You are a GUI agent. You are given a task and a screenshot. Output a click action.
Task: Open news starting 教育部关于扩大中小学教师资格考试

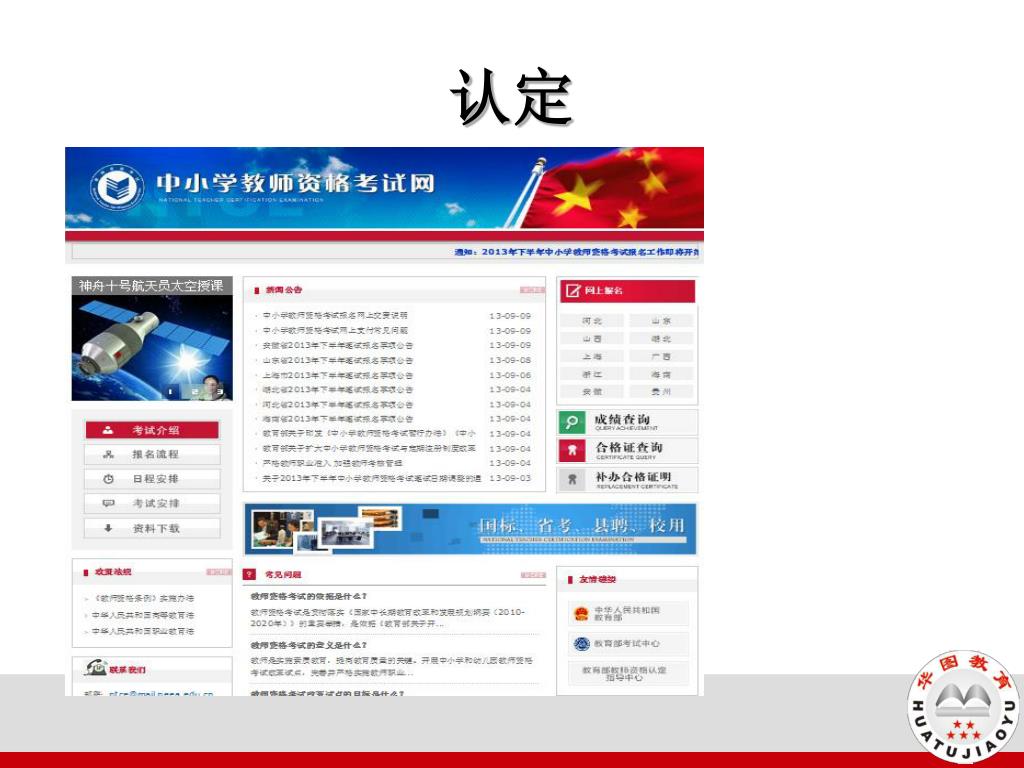coord(369,449)
